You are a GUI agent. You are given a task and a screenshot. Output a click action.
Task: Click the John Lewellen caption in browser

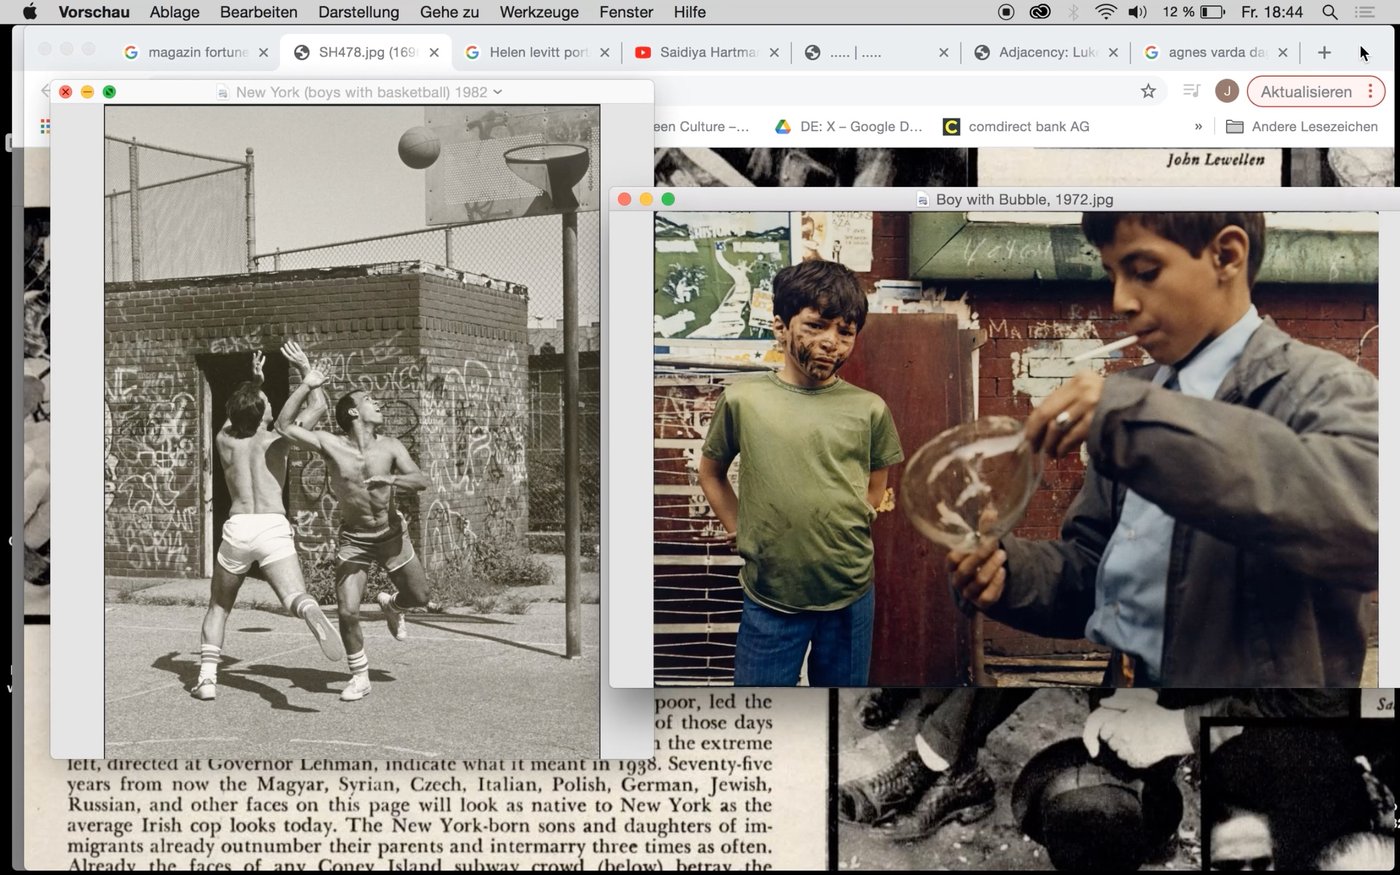tap(1215, 160)
